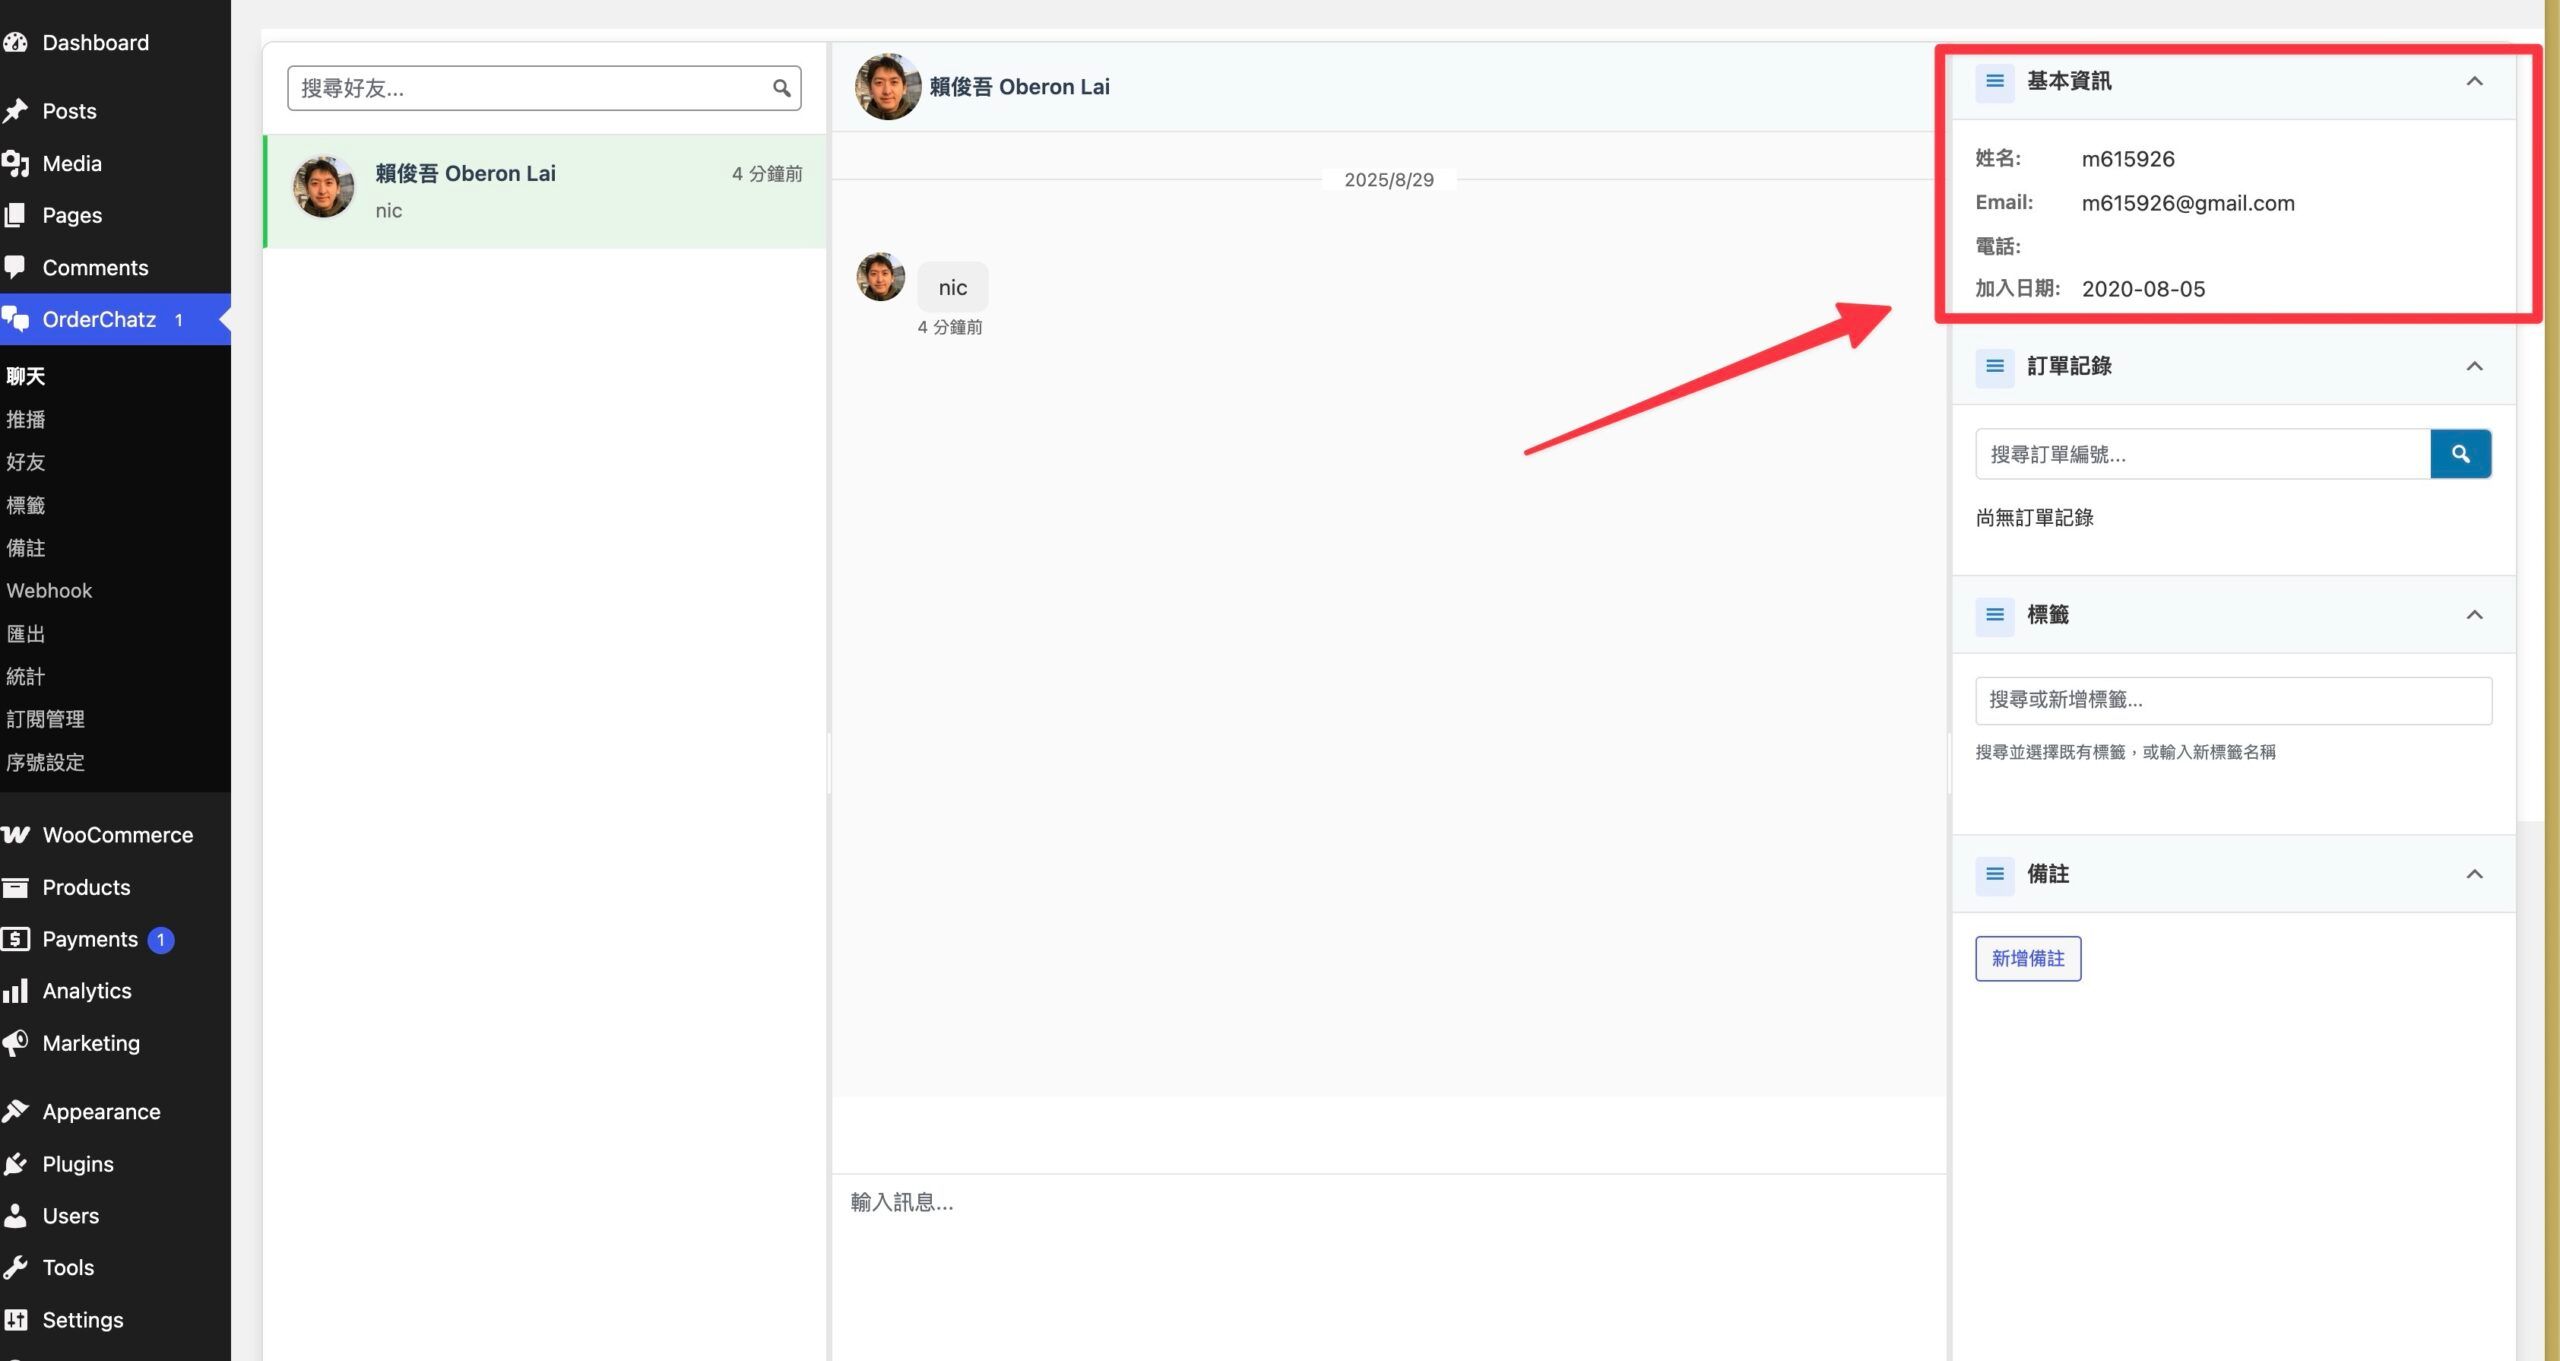The height and width of the screenshot is (1361, 2560).
Task: Click the 標籤 panel list icon
Action: [1994, 615]
